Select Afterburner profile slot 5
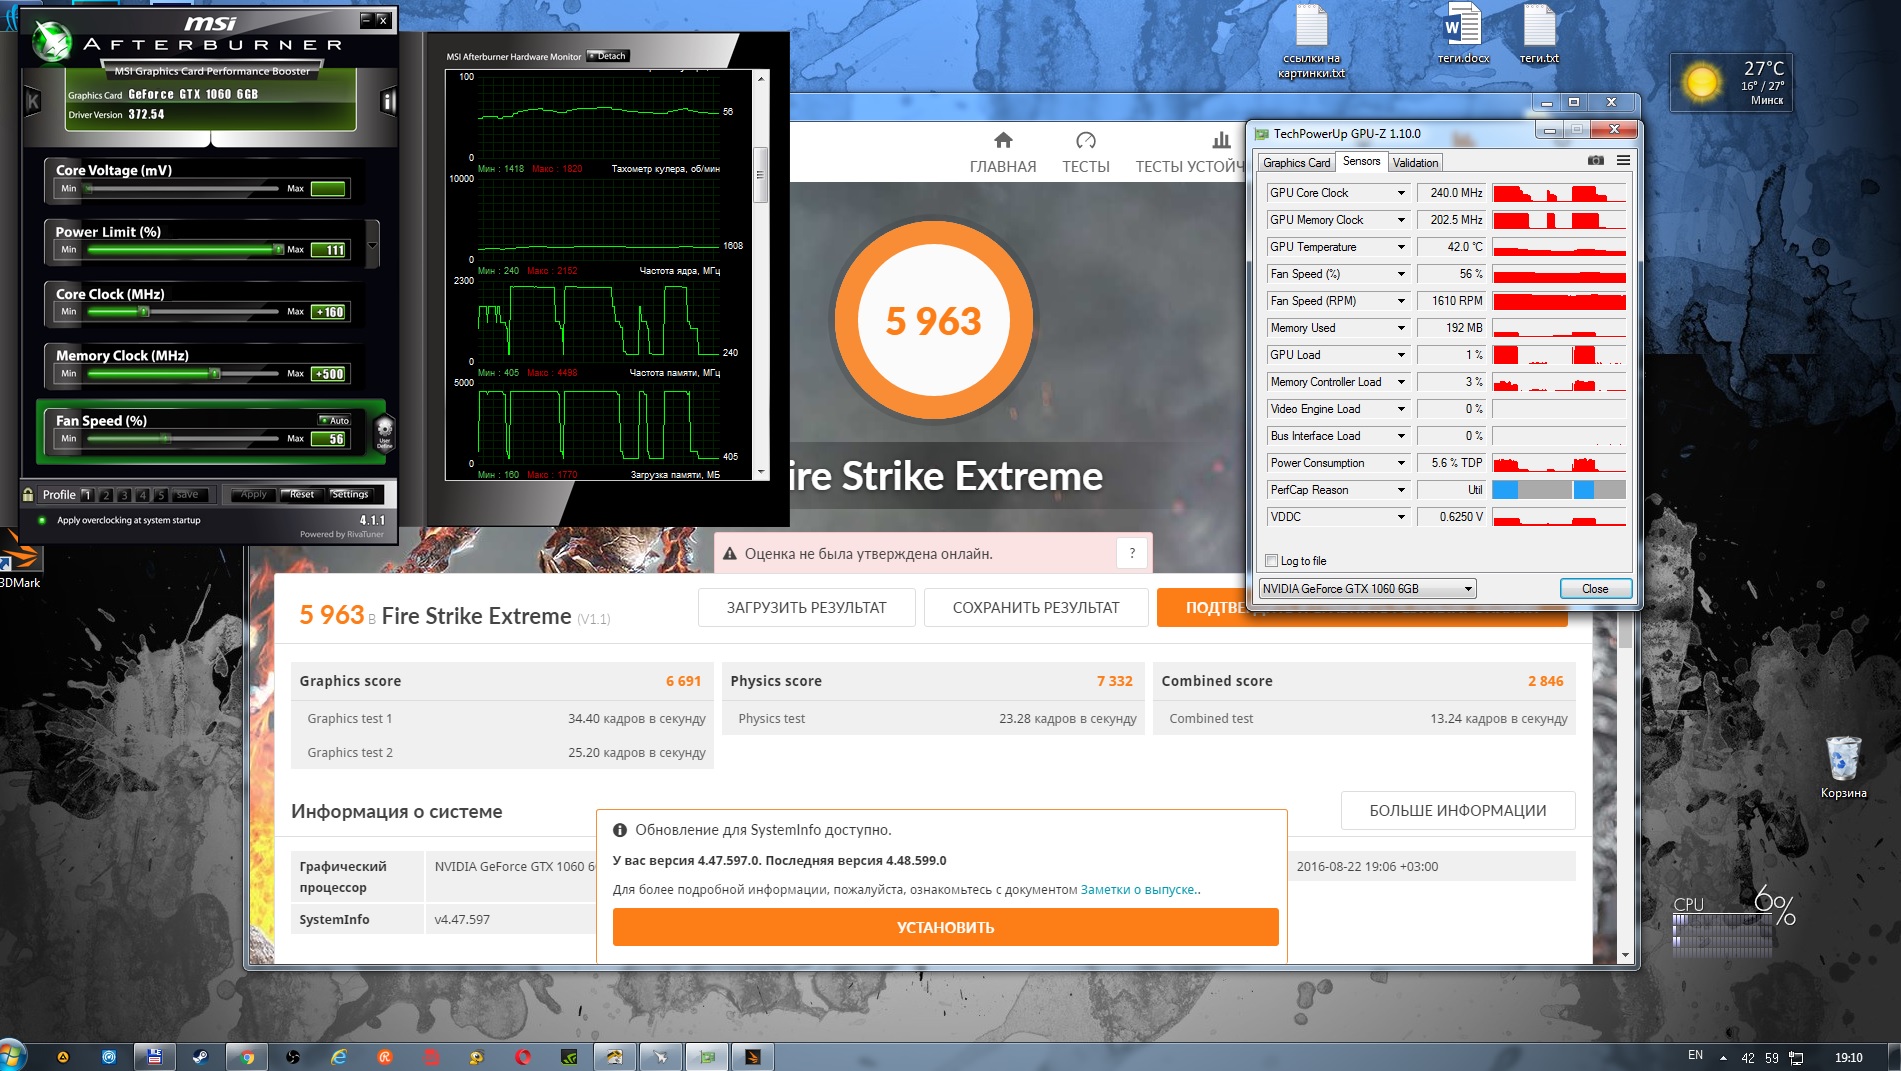The width and height of the screenshot is (1901, 1071). pyautogui.click(x=160, y=494)
